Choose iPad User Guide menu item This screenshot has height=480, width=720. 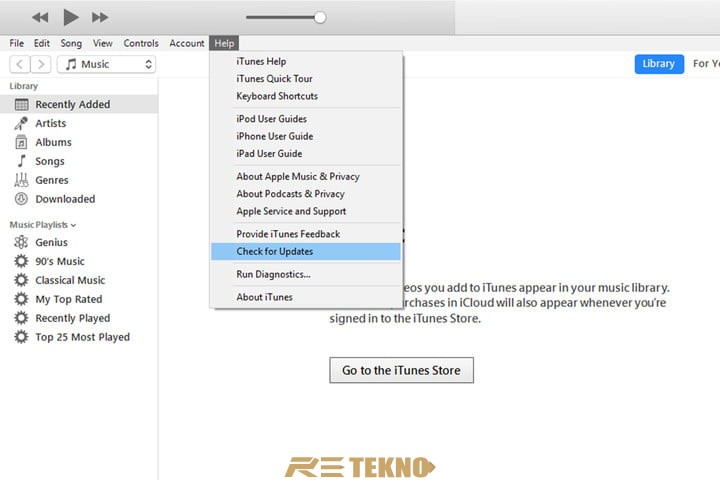(x=306, y=153)
